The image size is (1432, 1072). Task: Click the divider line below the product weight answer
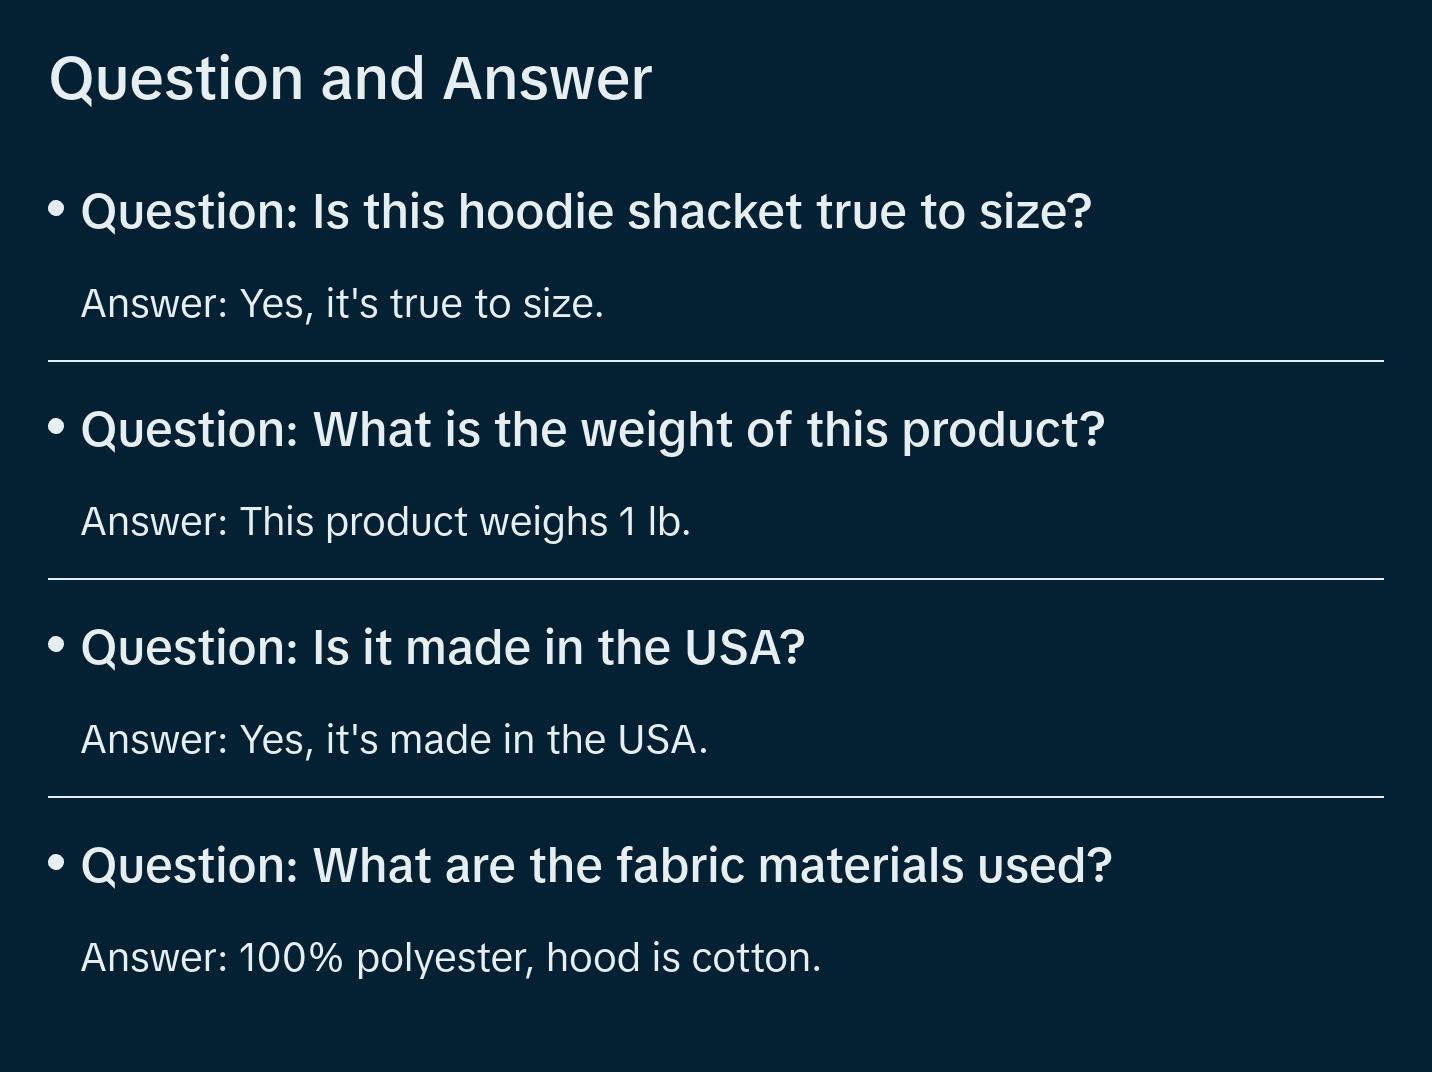click(x=716, y=579)
